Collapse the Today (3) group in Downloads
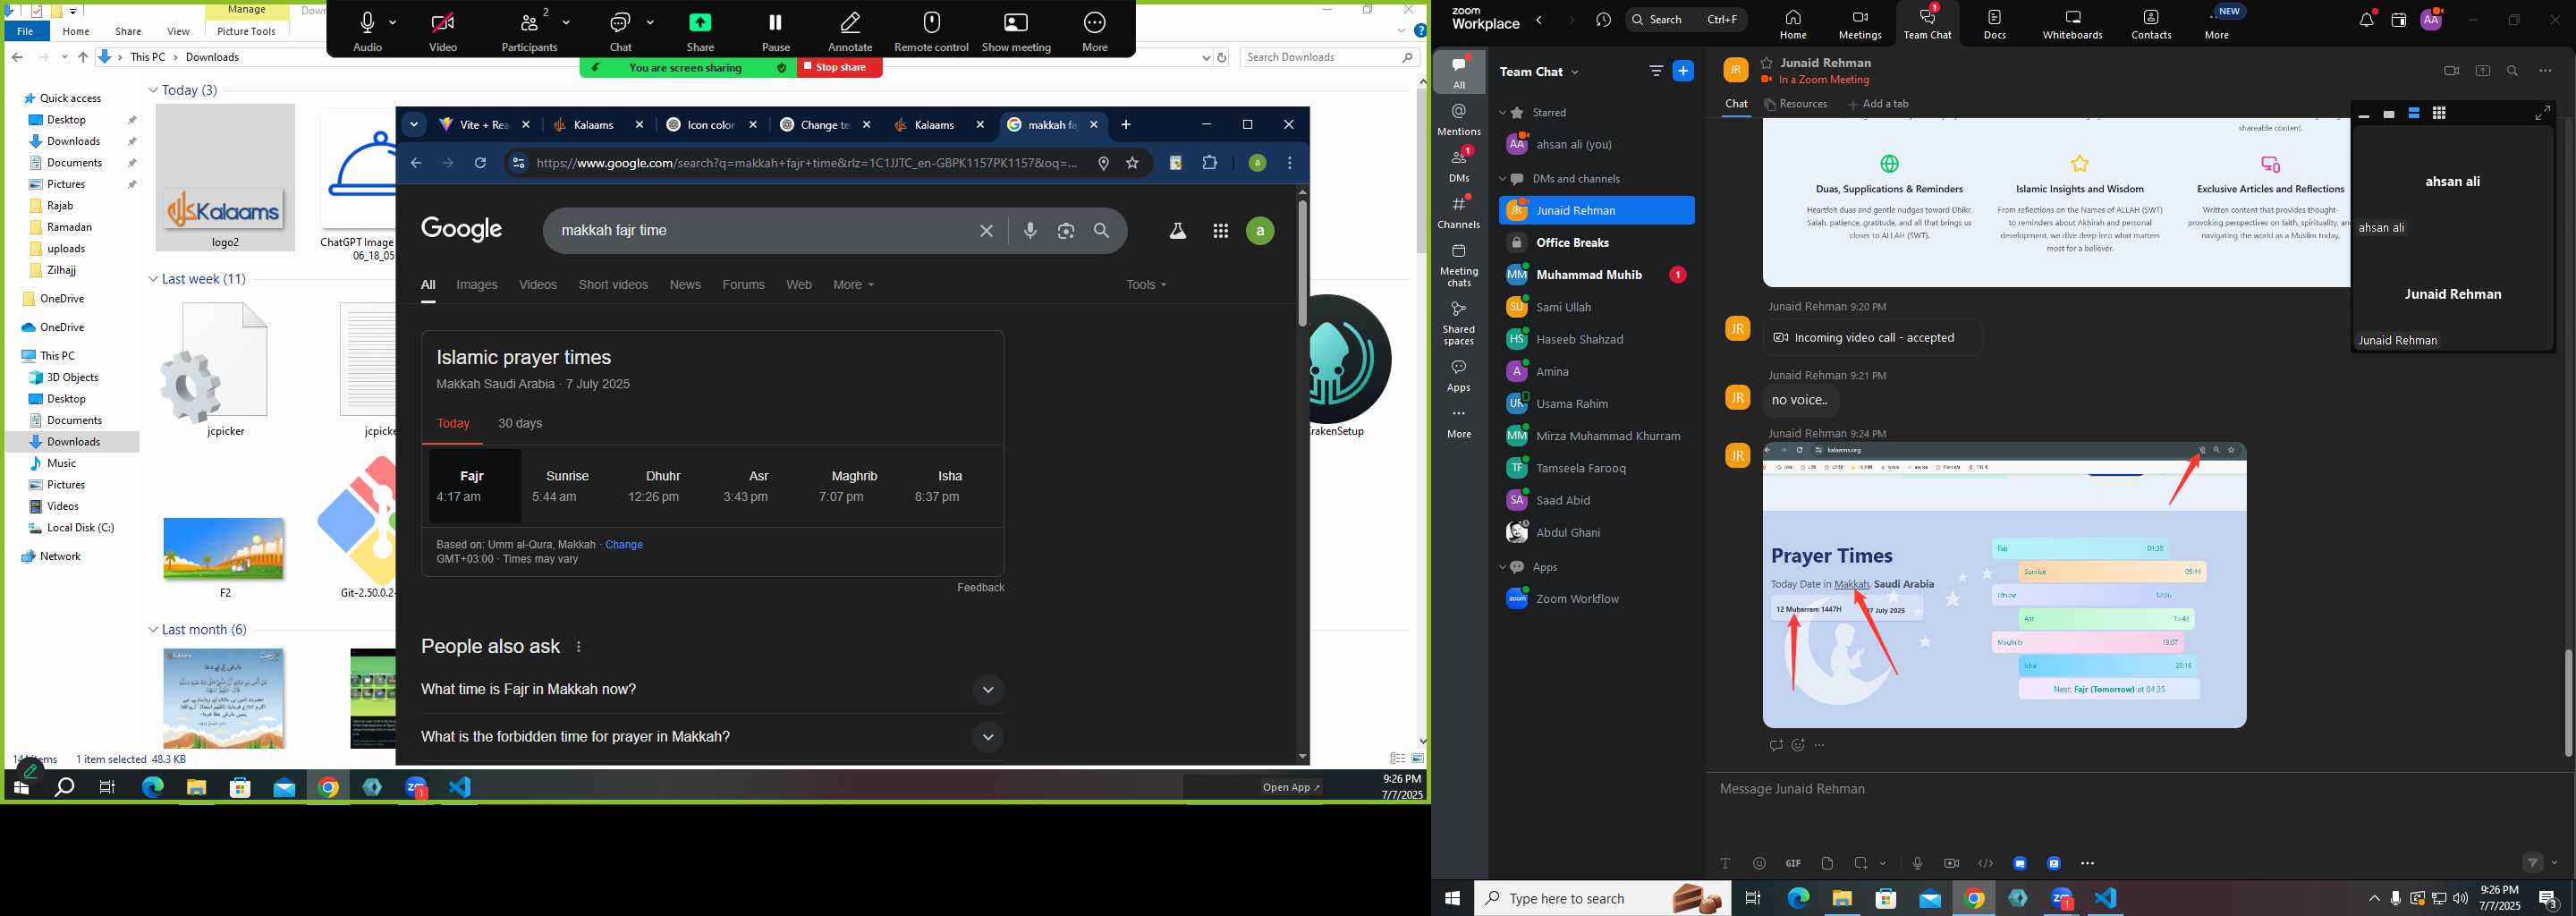The width and height of the screenshot is (2576, 916). click(153, 90)
